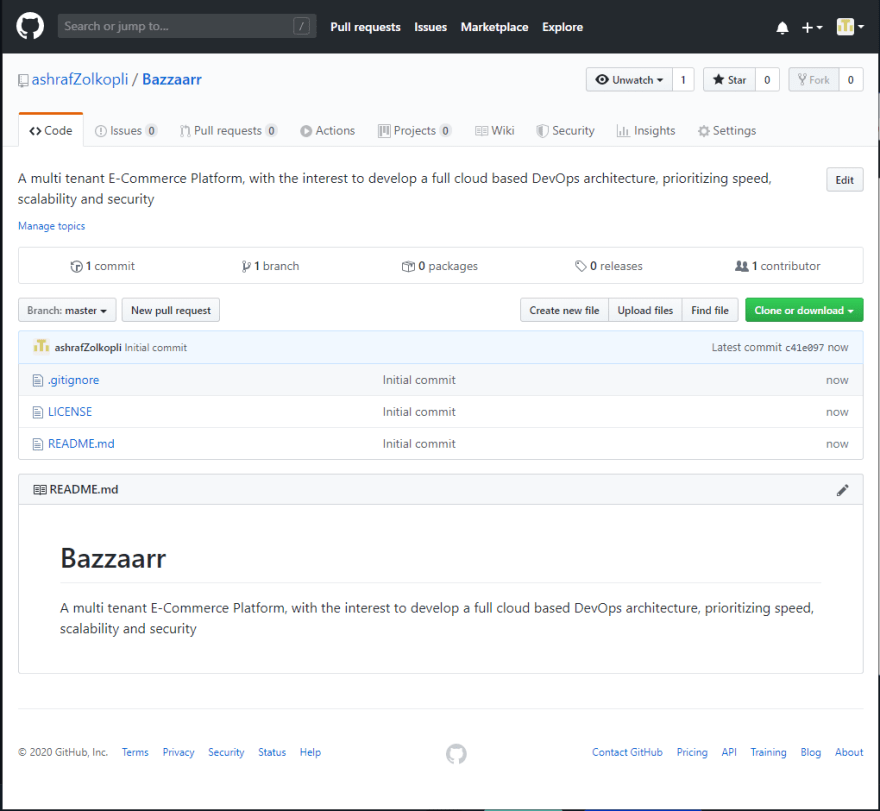Click the Help footer link
880x811 pixels.
pos(310,752)
